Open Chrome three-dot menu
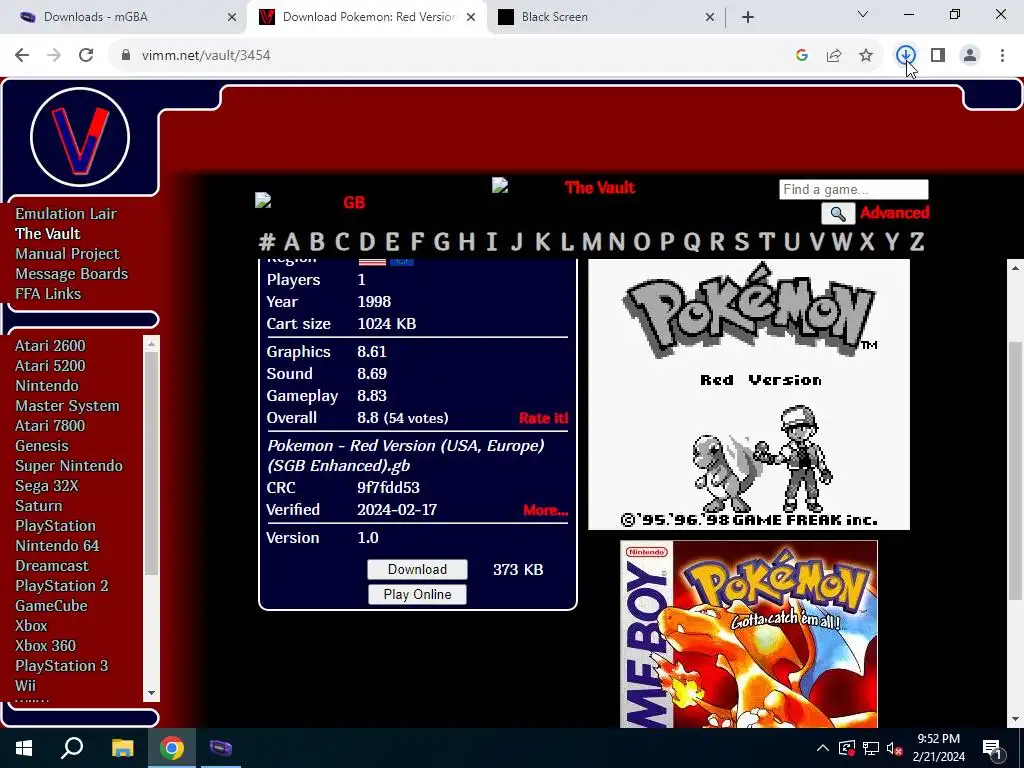 [1002, 56]
